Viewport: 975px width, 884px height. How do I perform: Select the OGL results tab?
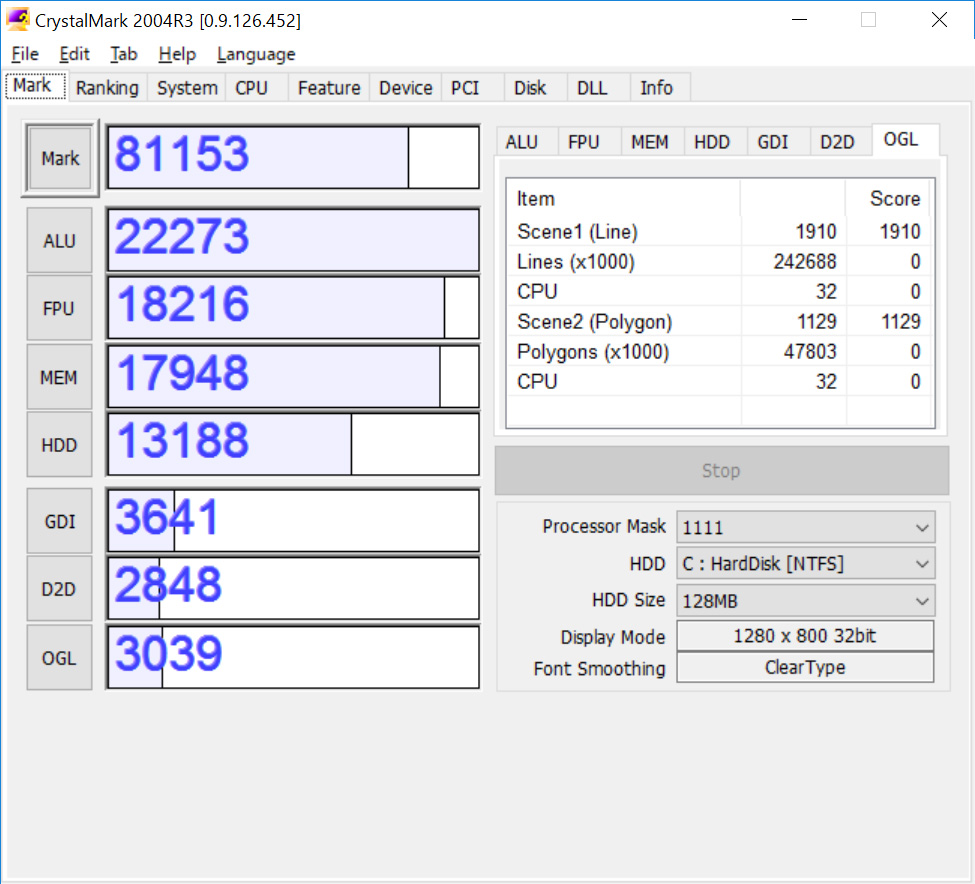903,141
